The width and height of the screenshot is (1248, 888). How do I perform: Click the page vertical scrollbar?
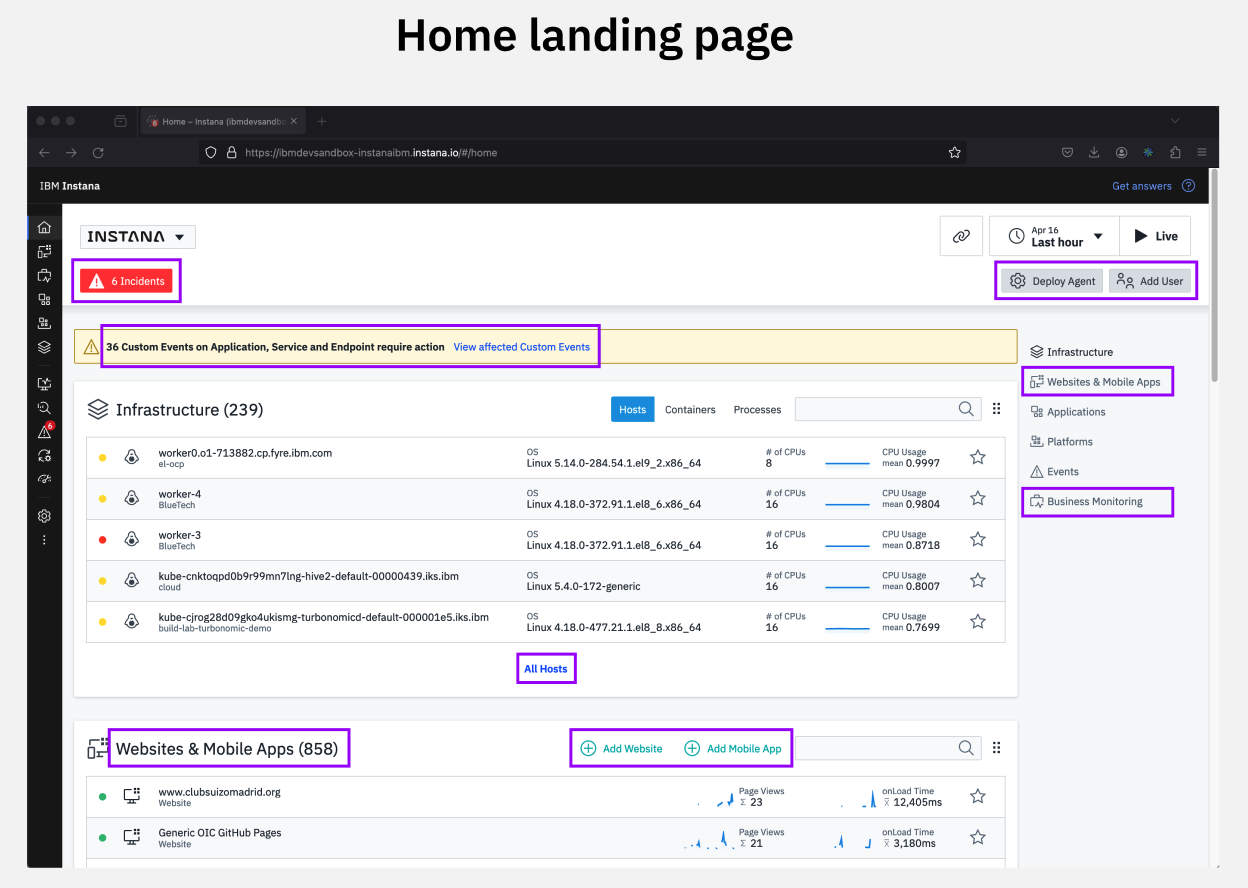(x=1214, y=275)
